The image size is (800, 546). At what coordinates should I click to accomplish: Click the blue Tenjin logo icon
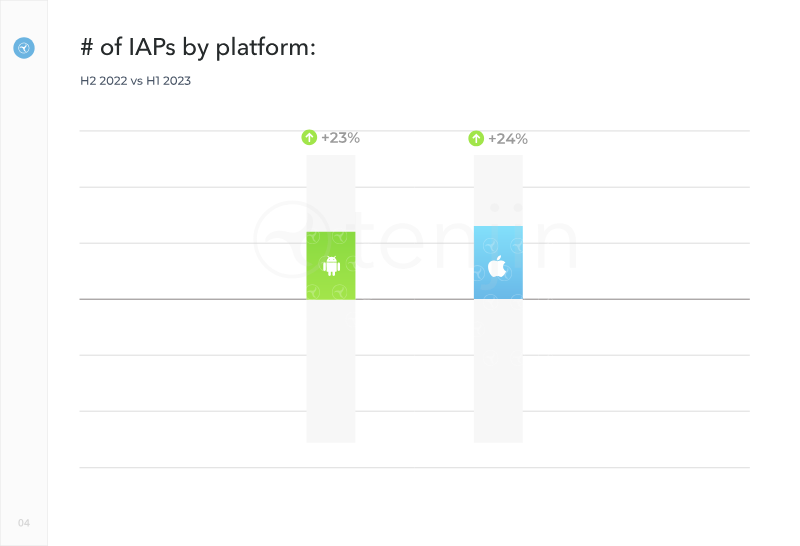point(24,48)
